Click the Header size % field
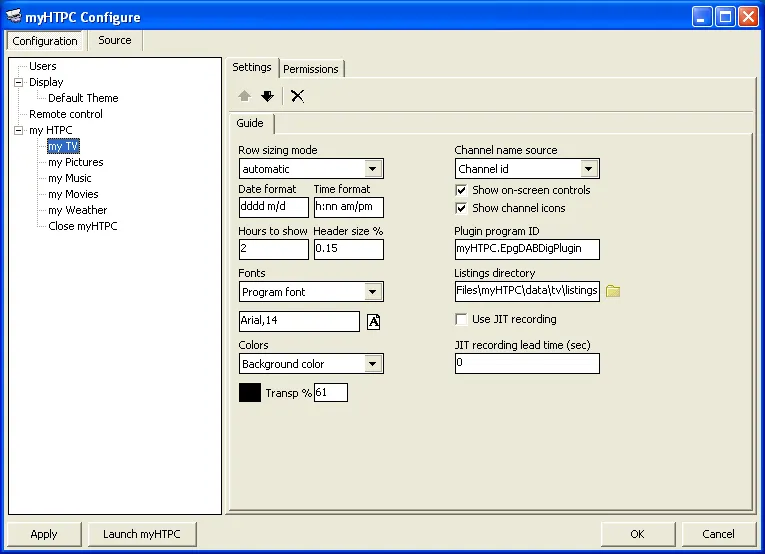Viewport: 765px width, 554px height. coord(349,249)
